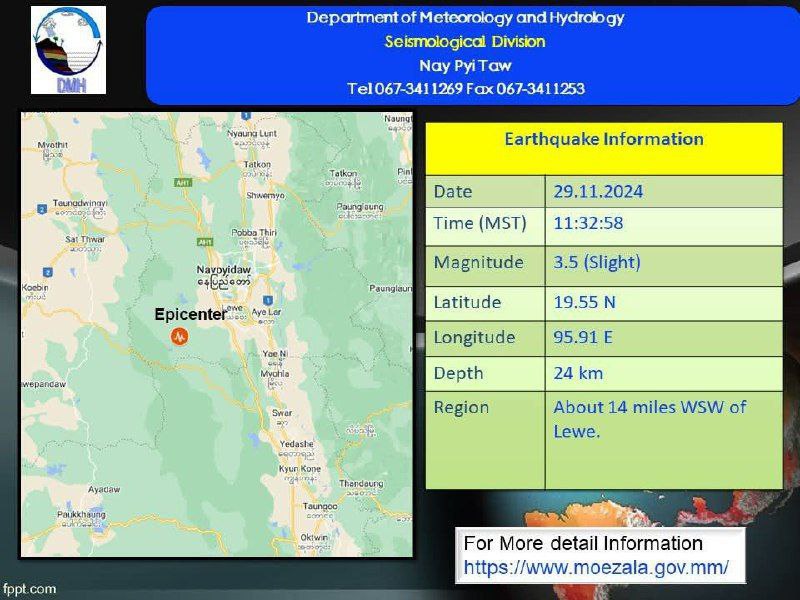Image resolution: width=800 pixels, height=600 pixels.
Task: Click the magnitude value 3.5 (Slight)
Action: (597, 263)
